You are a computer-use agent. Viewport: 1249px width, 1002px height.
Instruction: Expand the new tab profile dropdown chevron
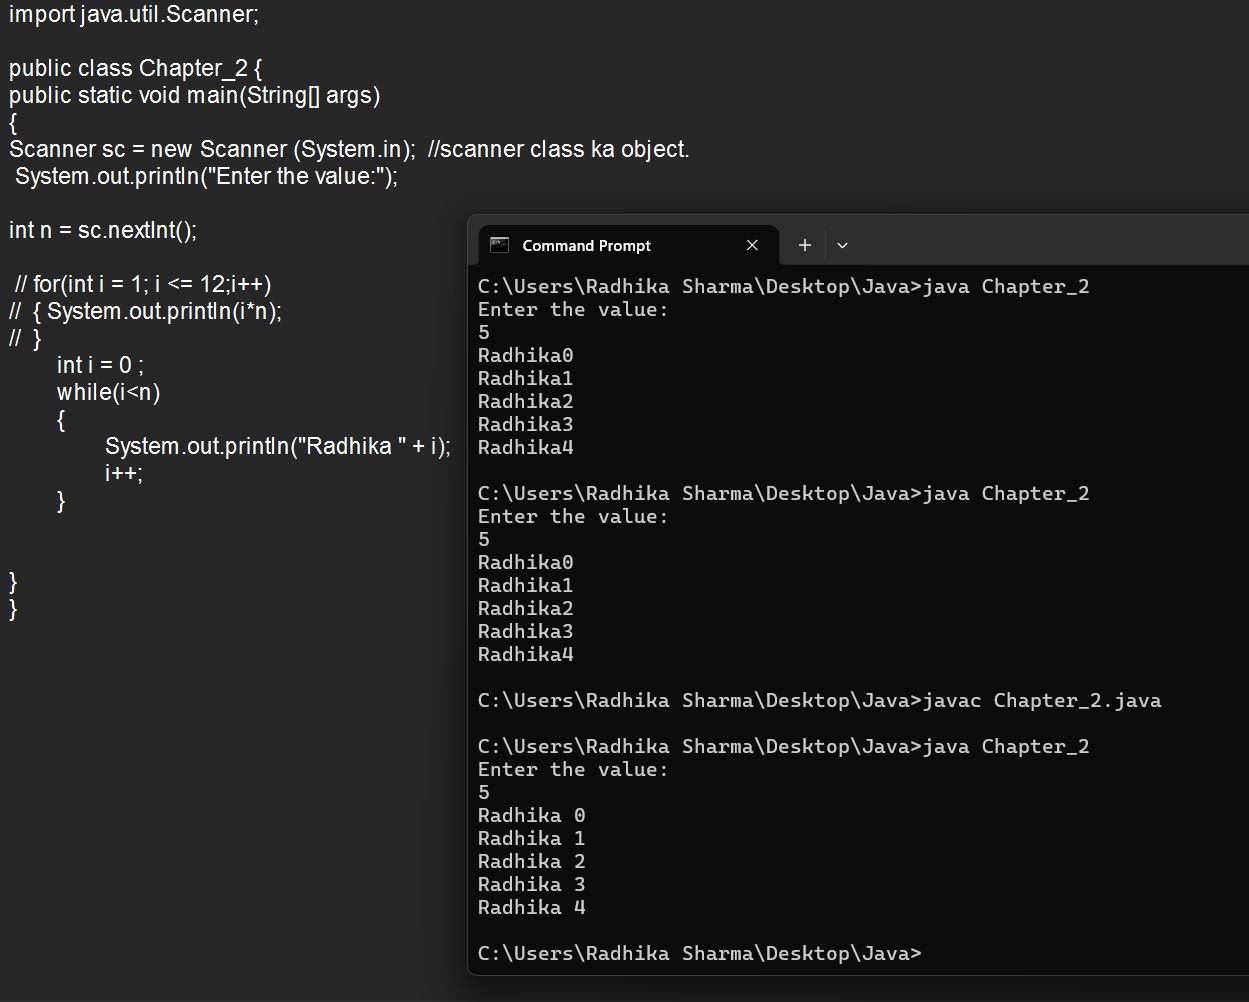(x=842, y=245)
